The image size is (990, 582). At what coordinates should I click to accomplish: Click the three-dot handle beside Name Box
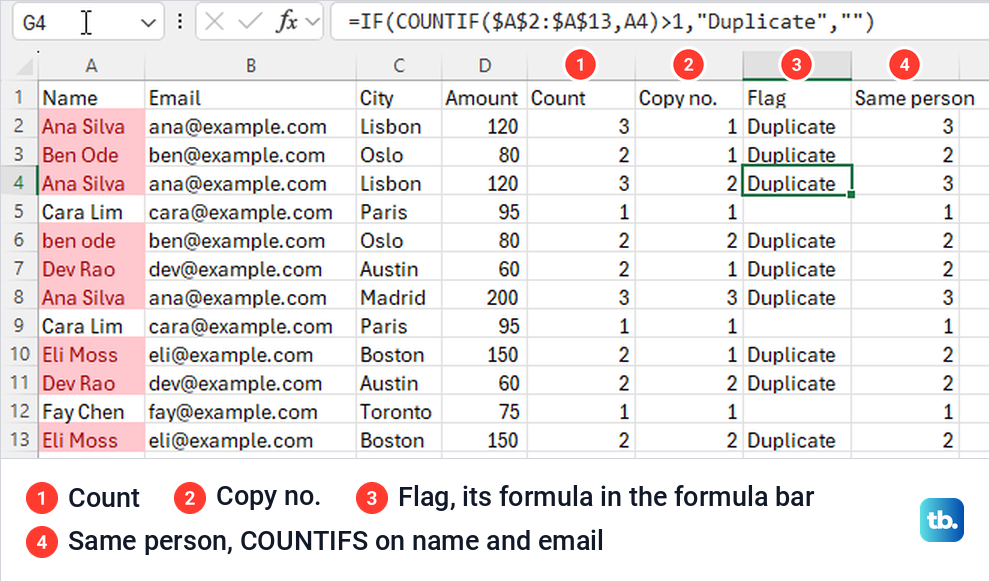point(180,22)
